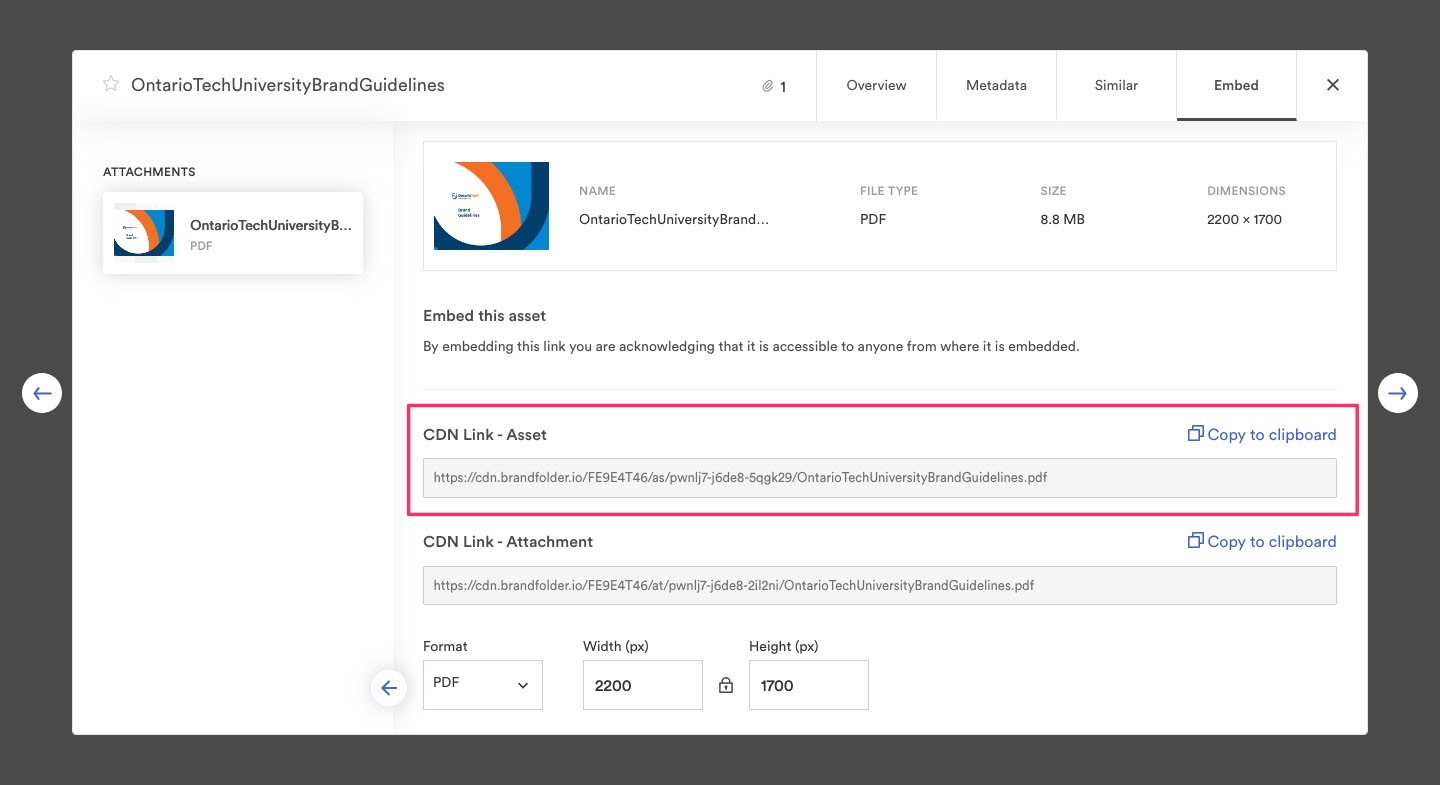Image resolution: width=1440 pixels, height=785 pixels.
Task: Go to next asset using right arrow
Action: click(x=1397, y=393)
